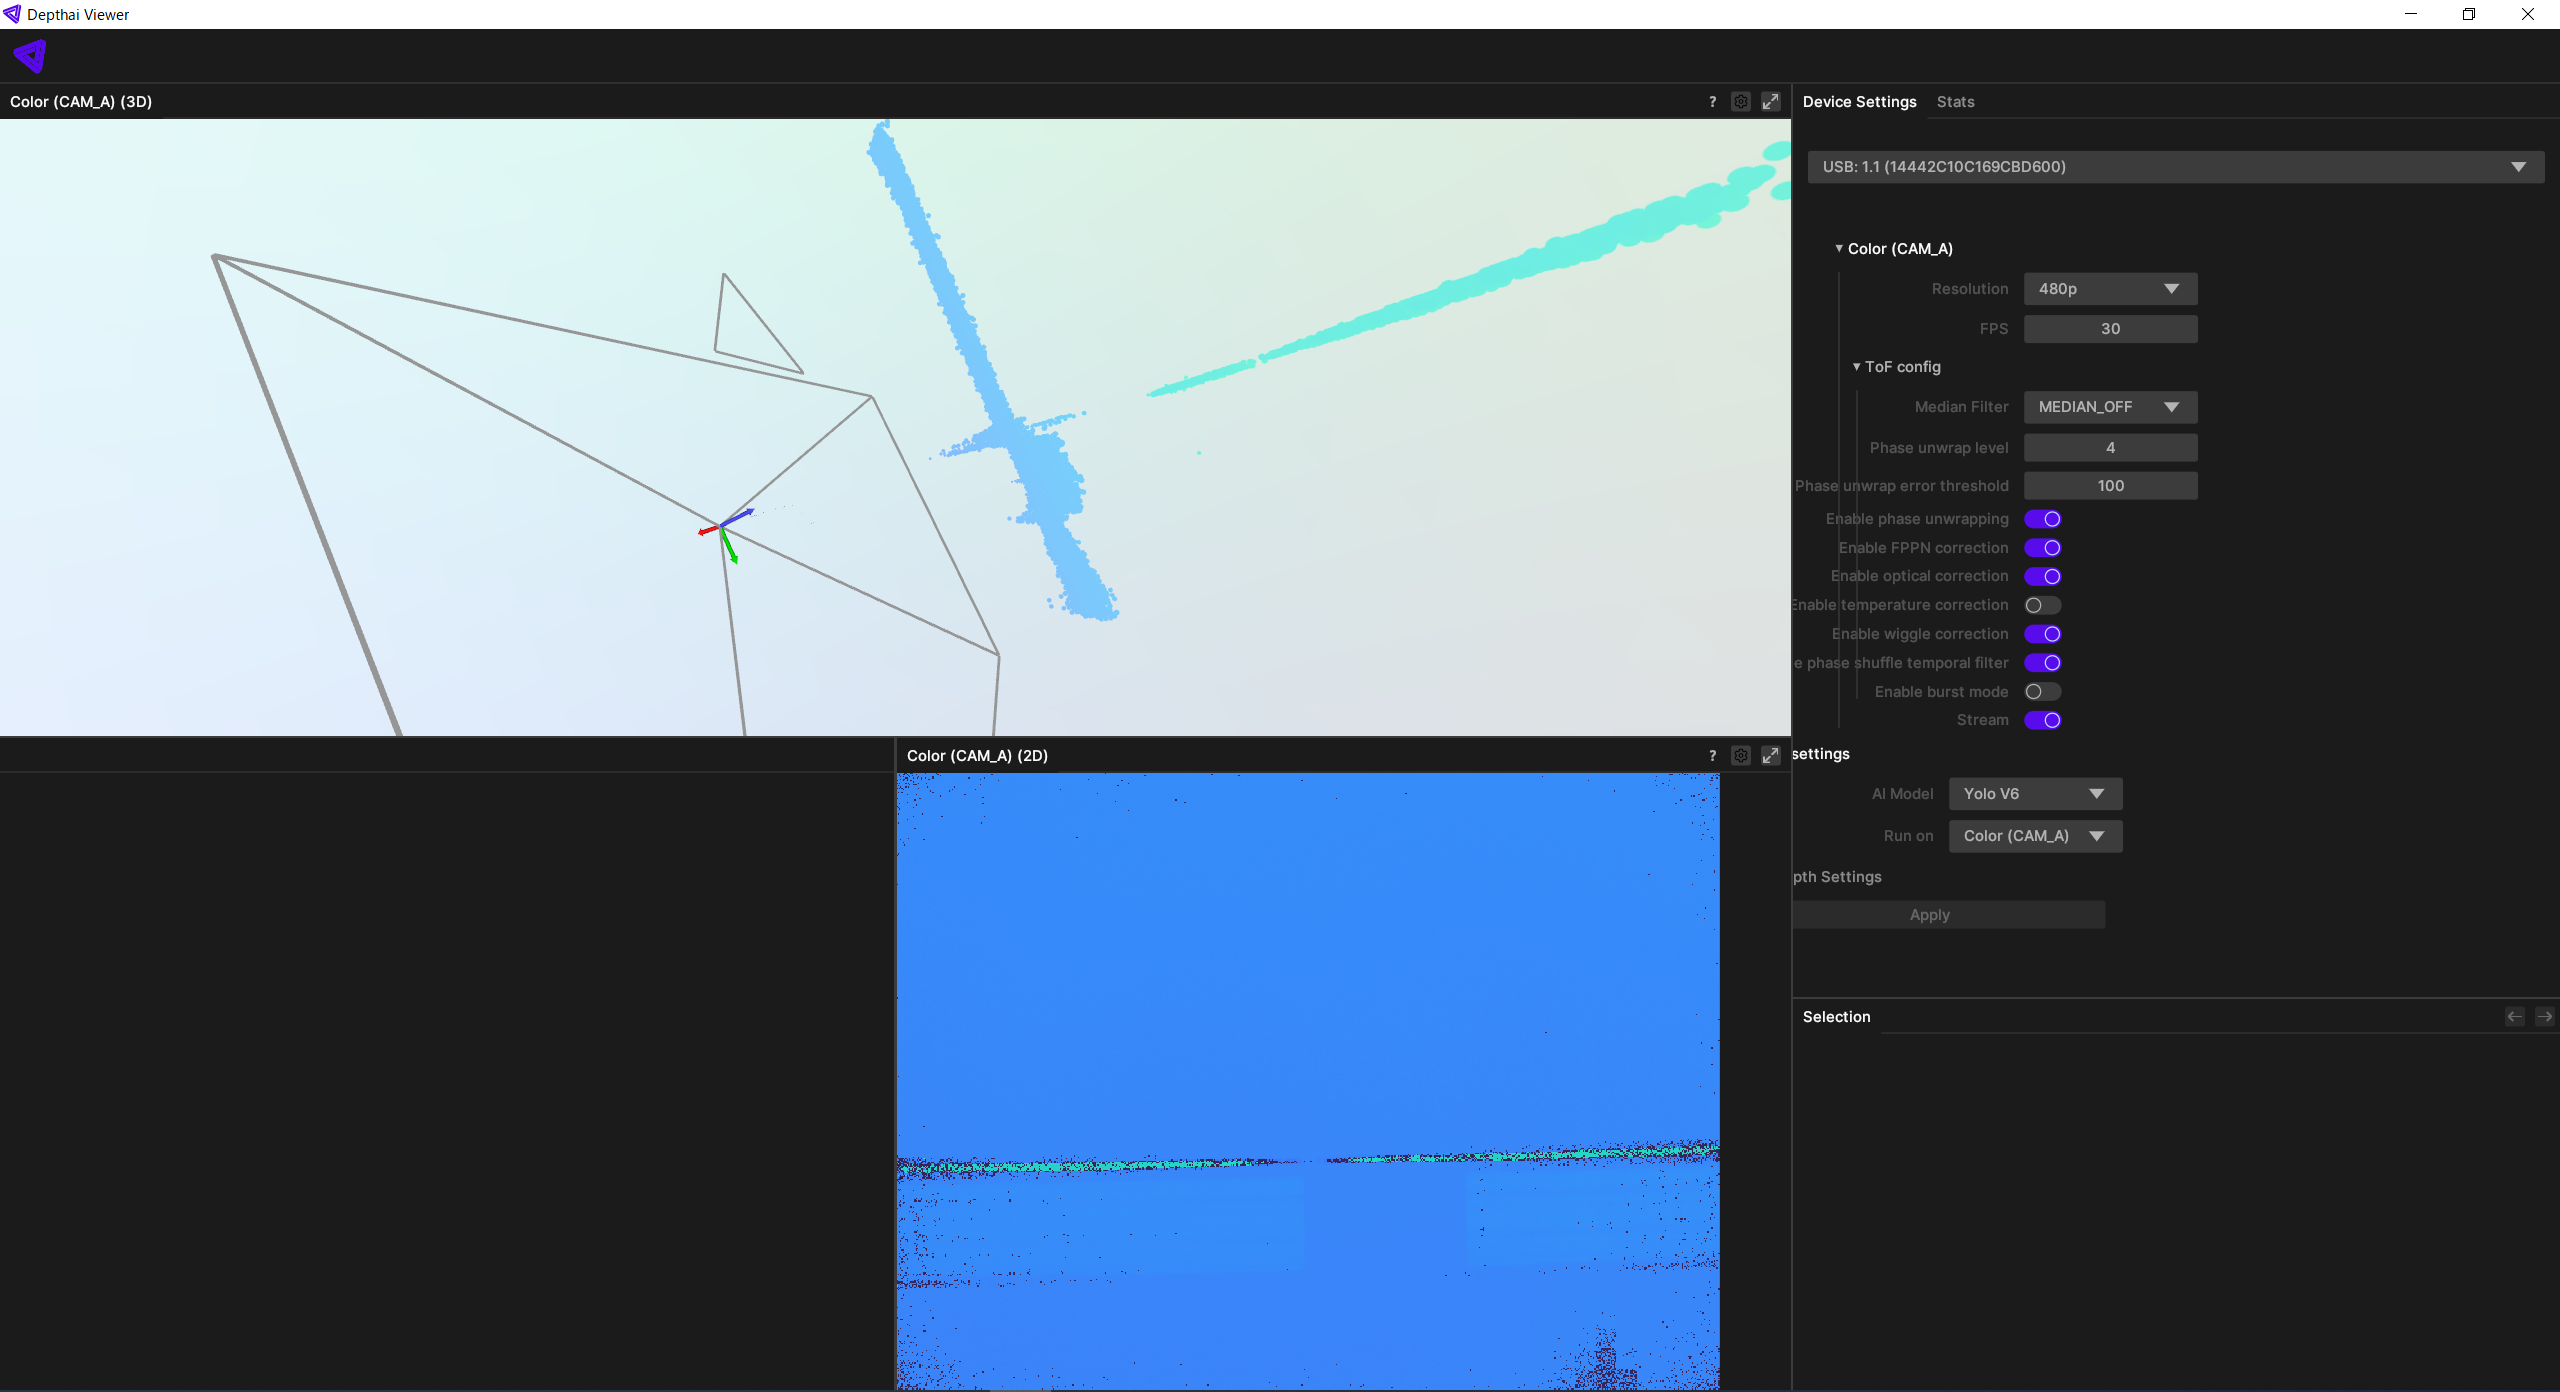Click the purple Depthai logo icon

(x=30, y=56)
